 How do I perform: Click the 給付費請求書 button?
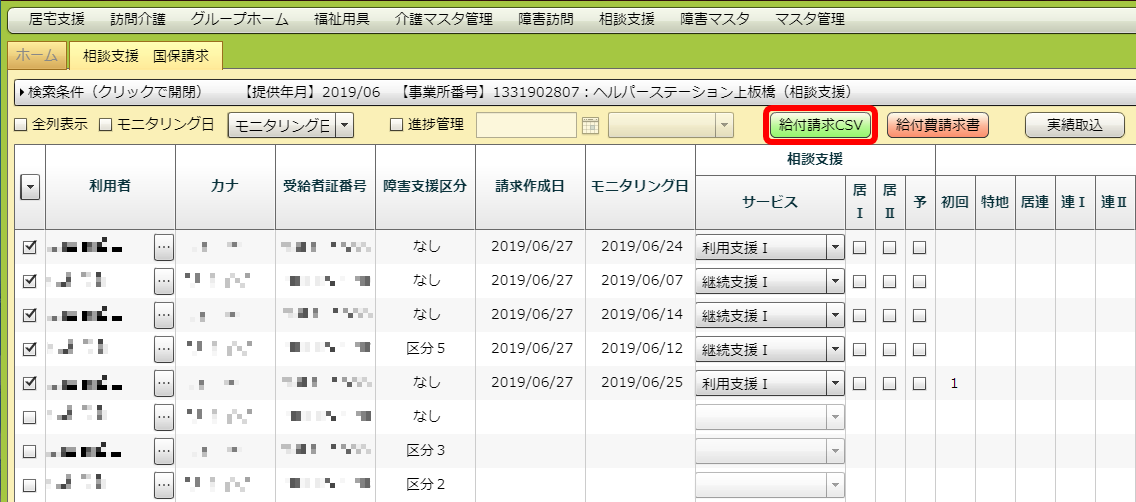tap(937, 125)
